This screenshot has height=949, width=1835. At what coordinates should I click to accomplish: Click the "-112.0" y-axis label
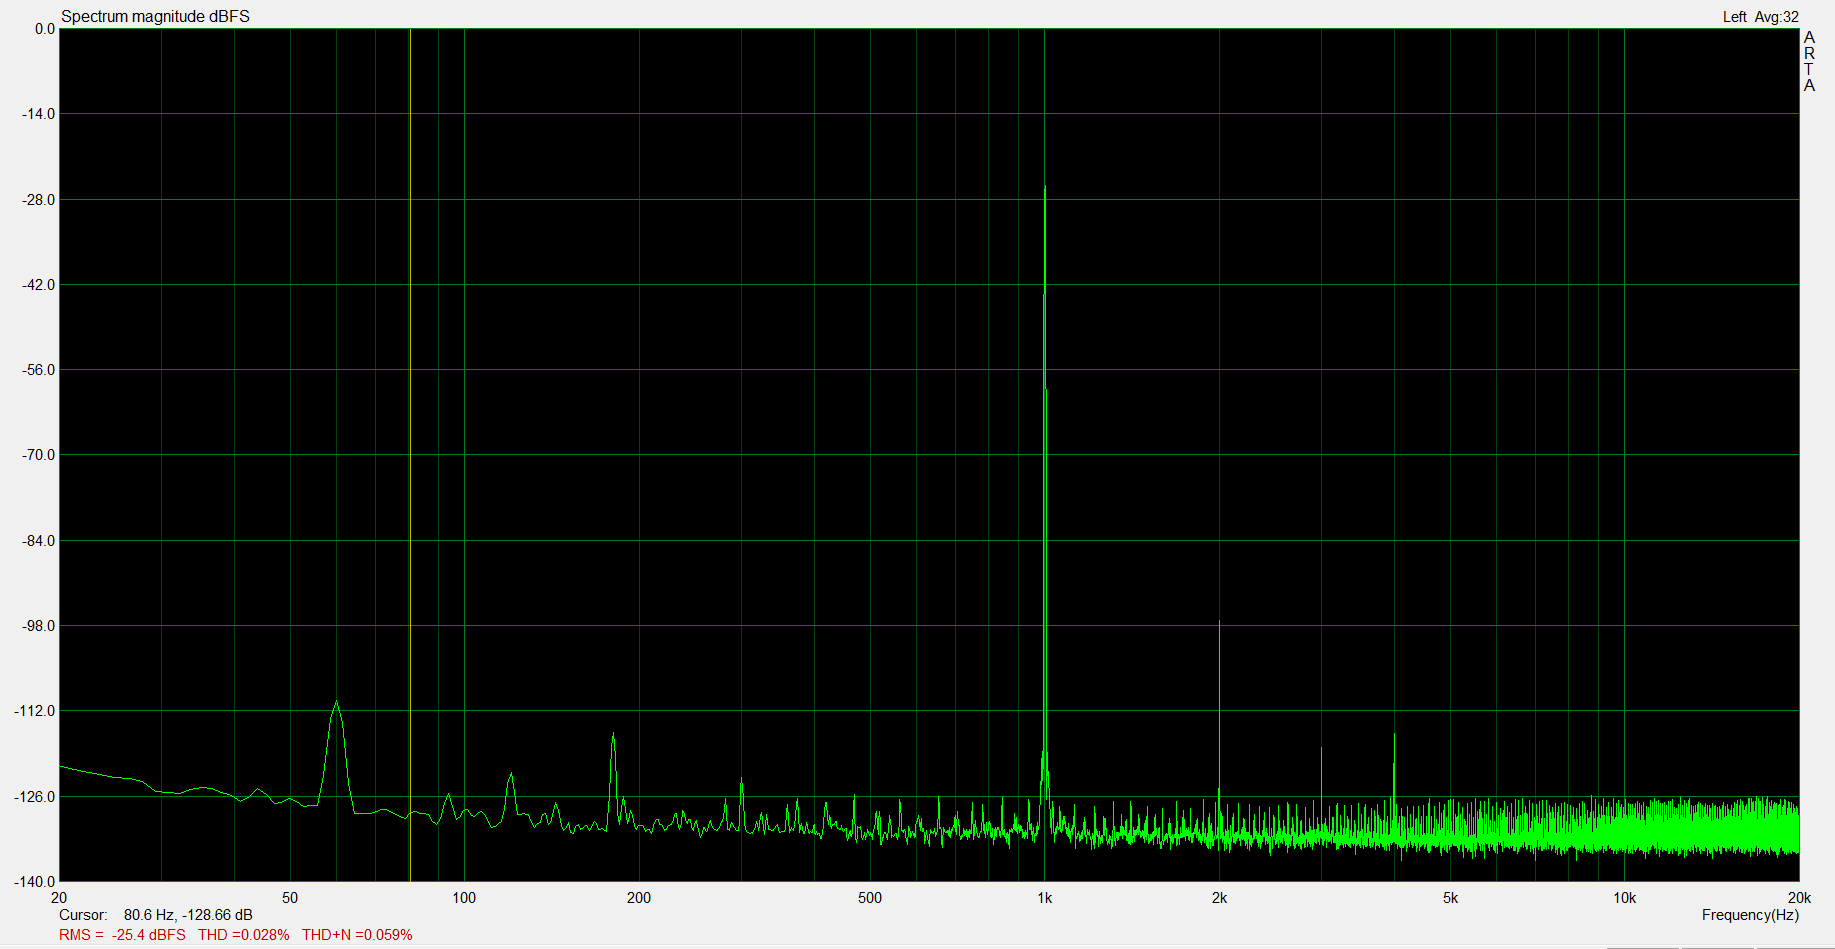tap(35, 711)
